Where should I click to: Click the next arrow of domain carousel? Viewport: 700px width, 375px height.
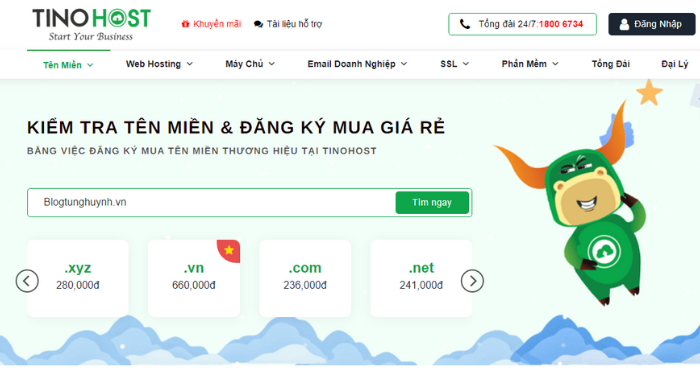point(472,281)
